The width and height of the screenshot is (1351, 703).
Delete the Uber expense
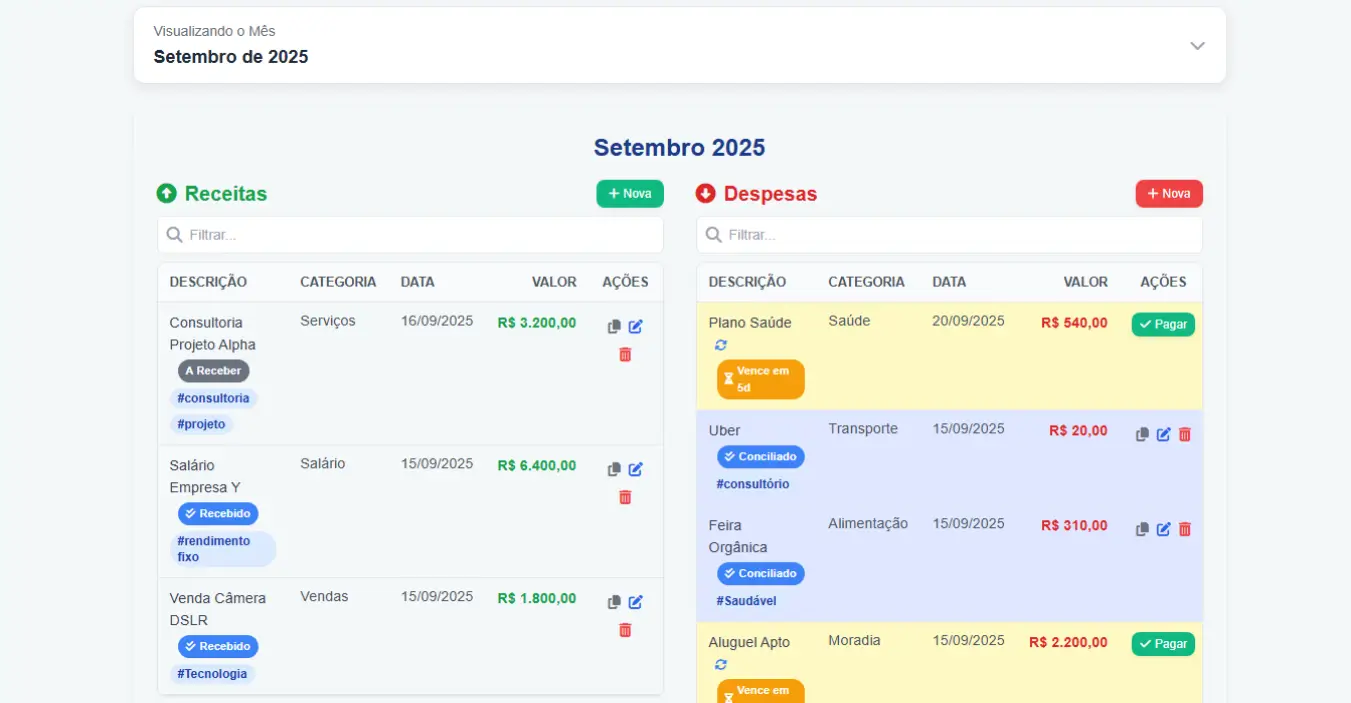[x=1185, y=434]
